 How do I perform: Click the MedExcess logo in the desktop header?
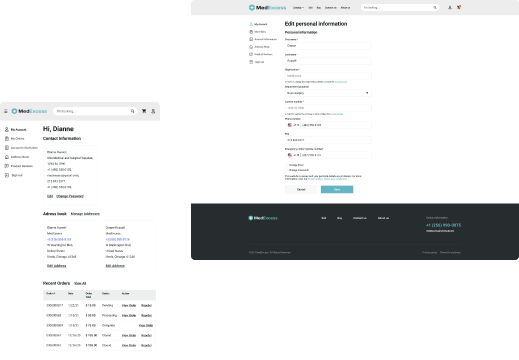(267, 7)
